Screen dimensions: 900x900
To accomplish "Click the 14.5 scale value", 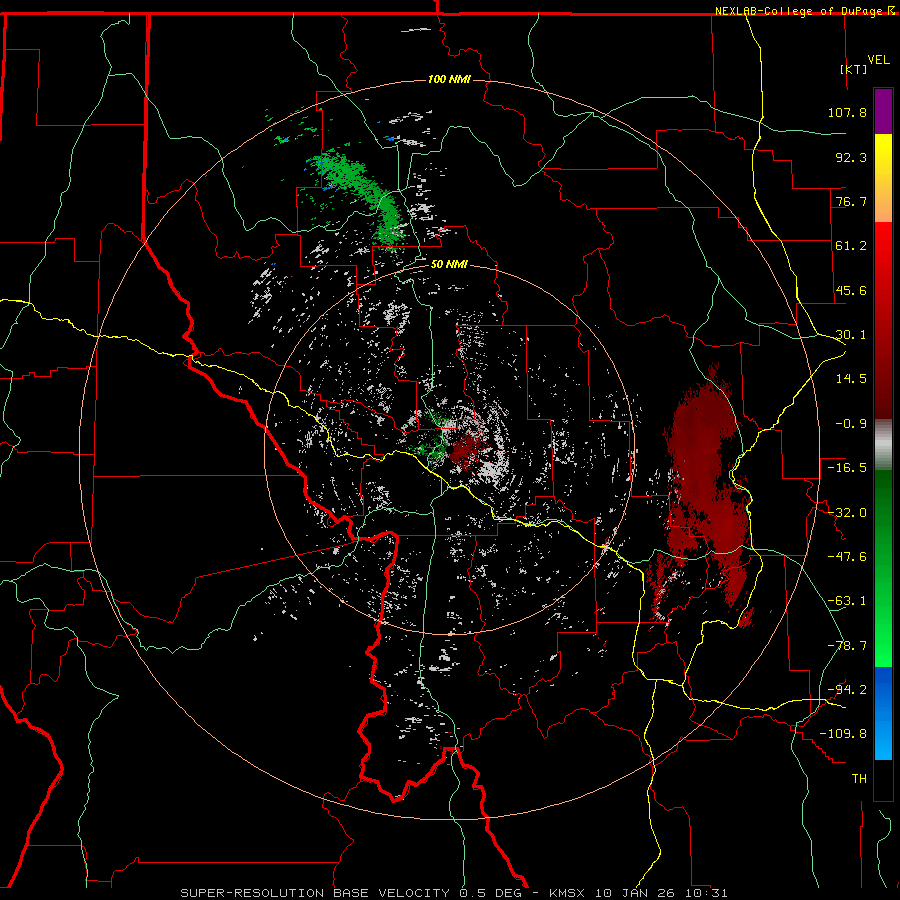I will click(x=851, y=379).
